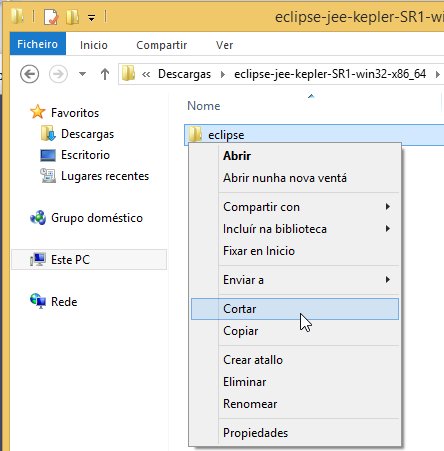Expand the eclipse-jee-kepler breadcrumb arrow
This screenshot has width=444, height=451.
437,74
